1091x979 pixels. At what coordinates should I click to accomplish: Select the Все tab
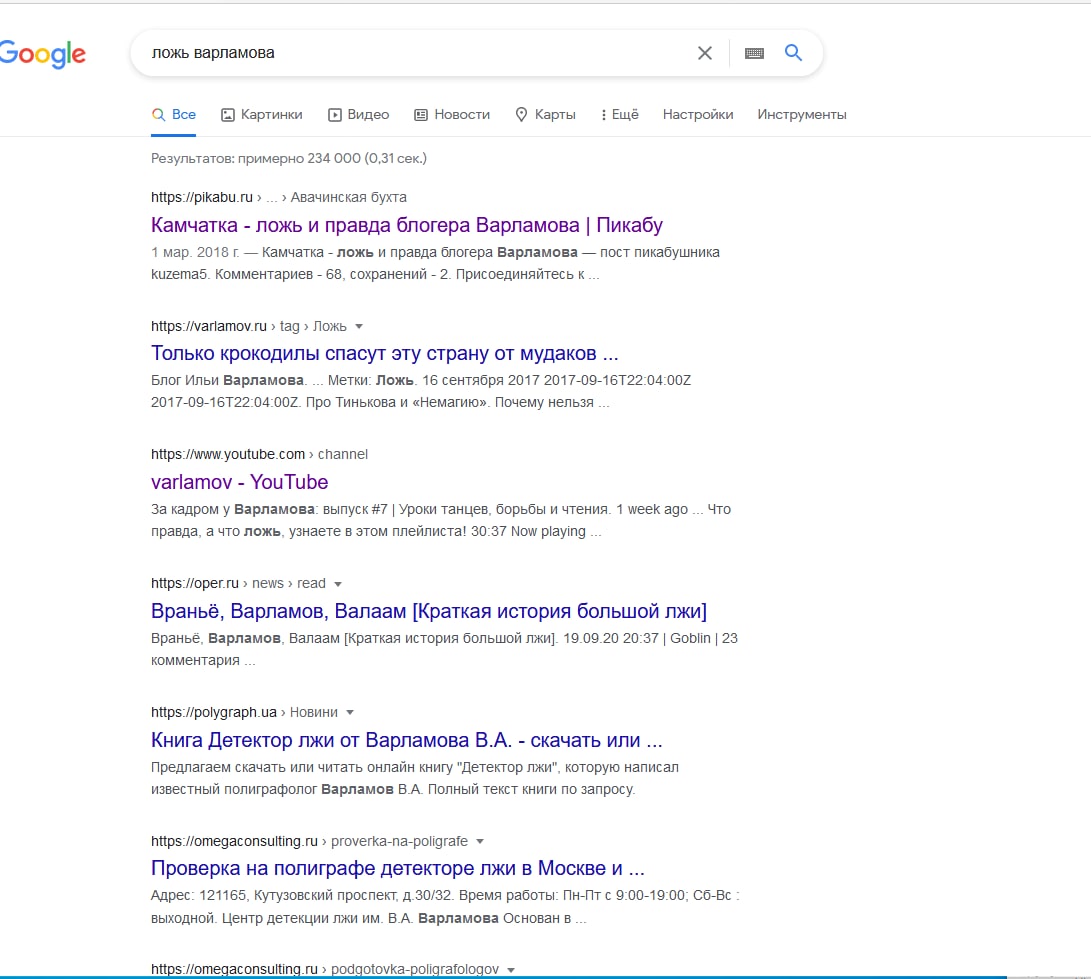(x=174, y=115)
